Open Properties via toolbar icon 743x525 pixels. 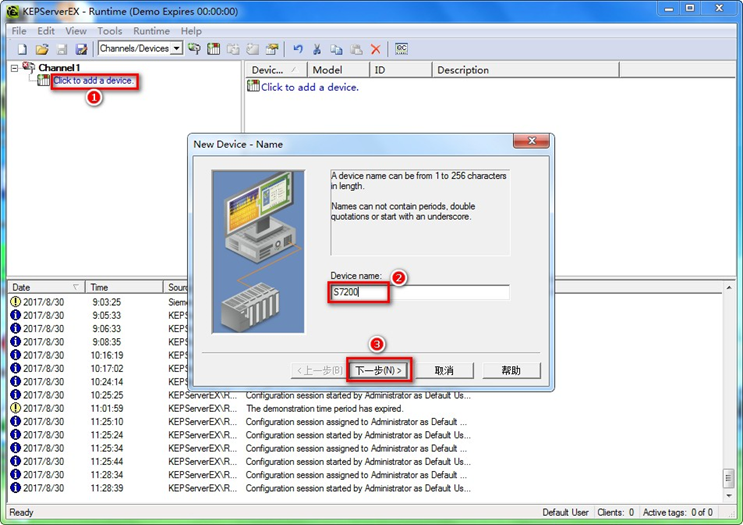[x=272, y=49]
